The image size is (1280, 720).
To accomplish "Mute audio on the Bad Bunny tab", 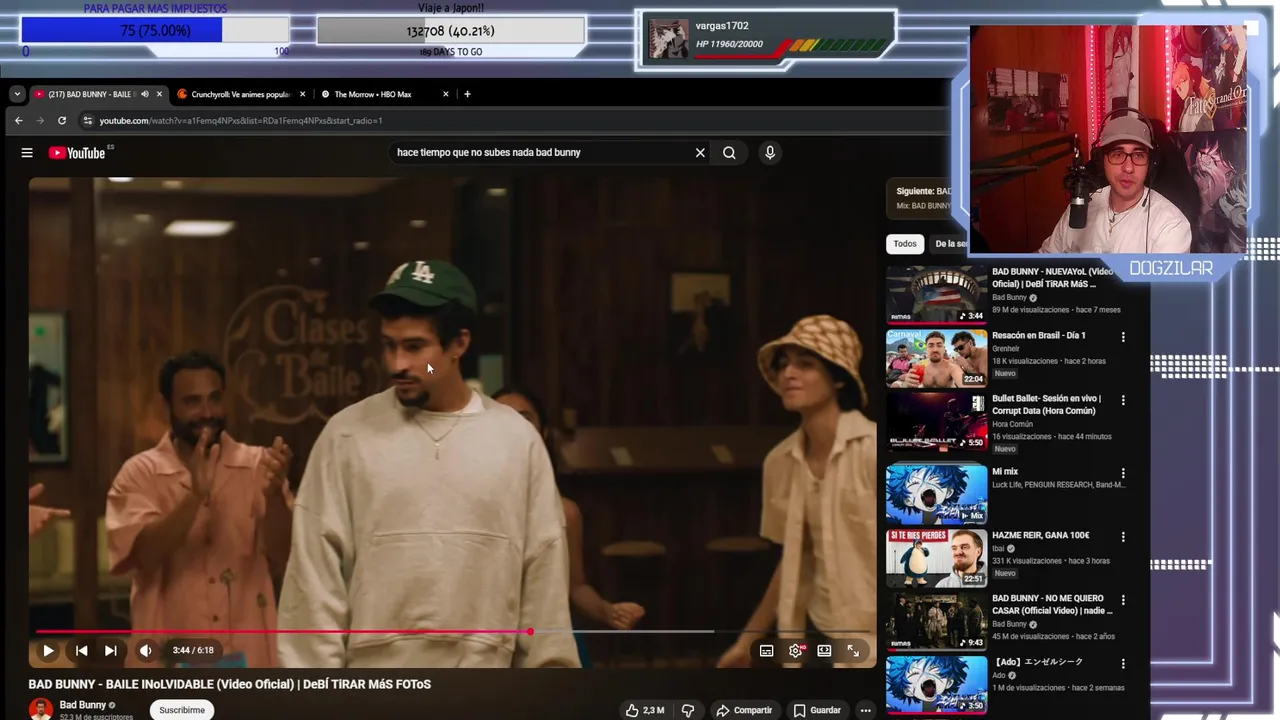I will point(144,94).
